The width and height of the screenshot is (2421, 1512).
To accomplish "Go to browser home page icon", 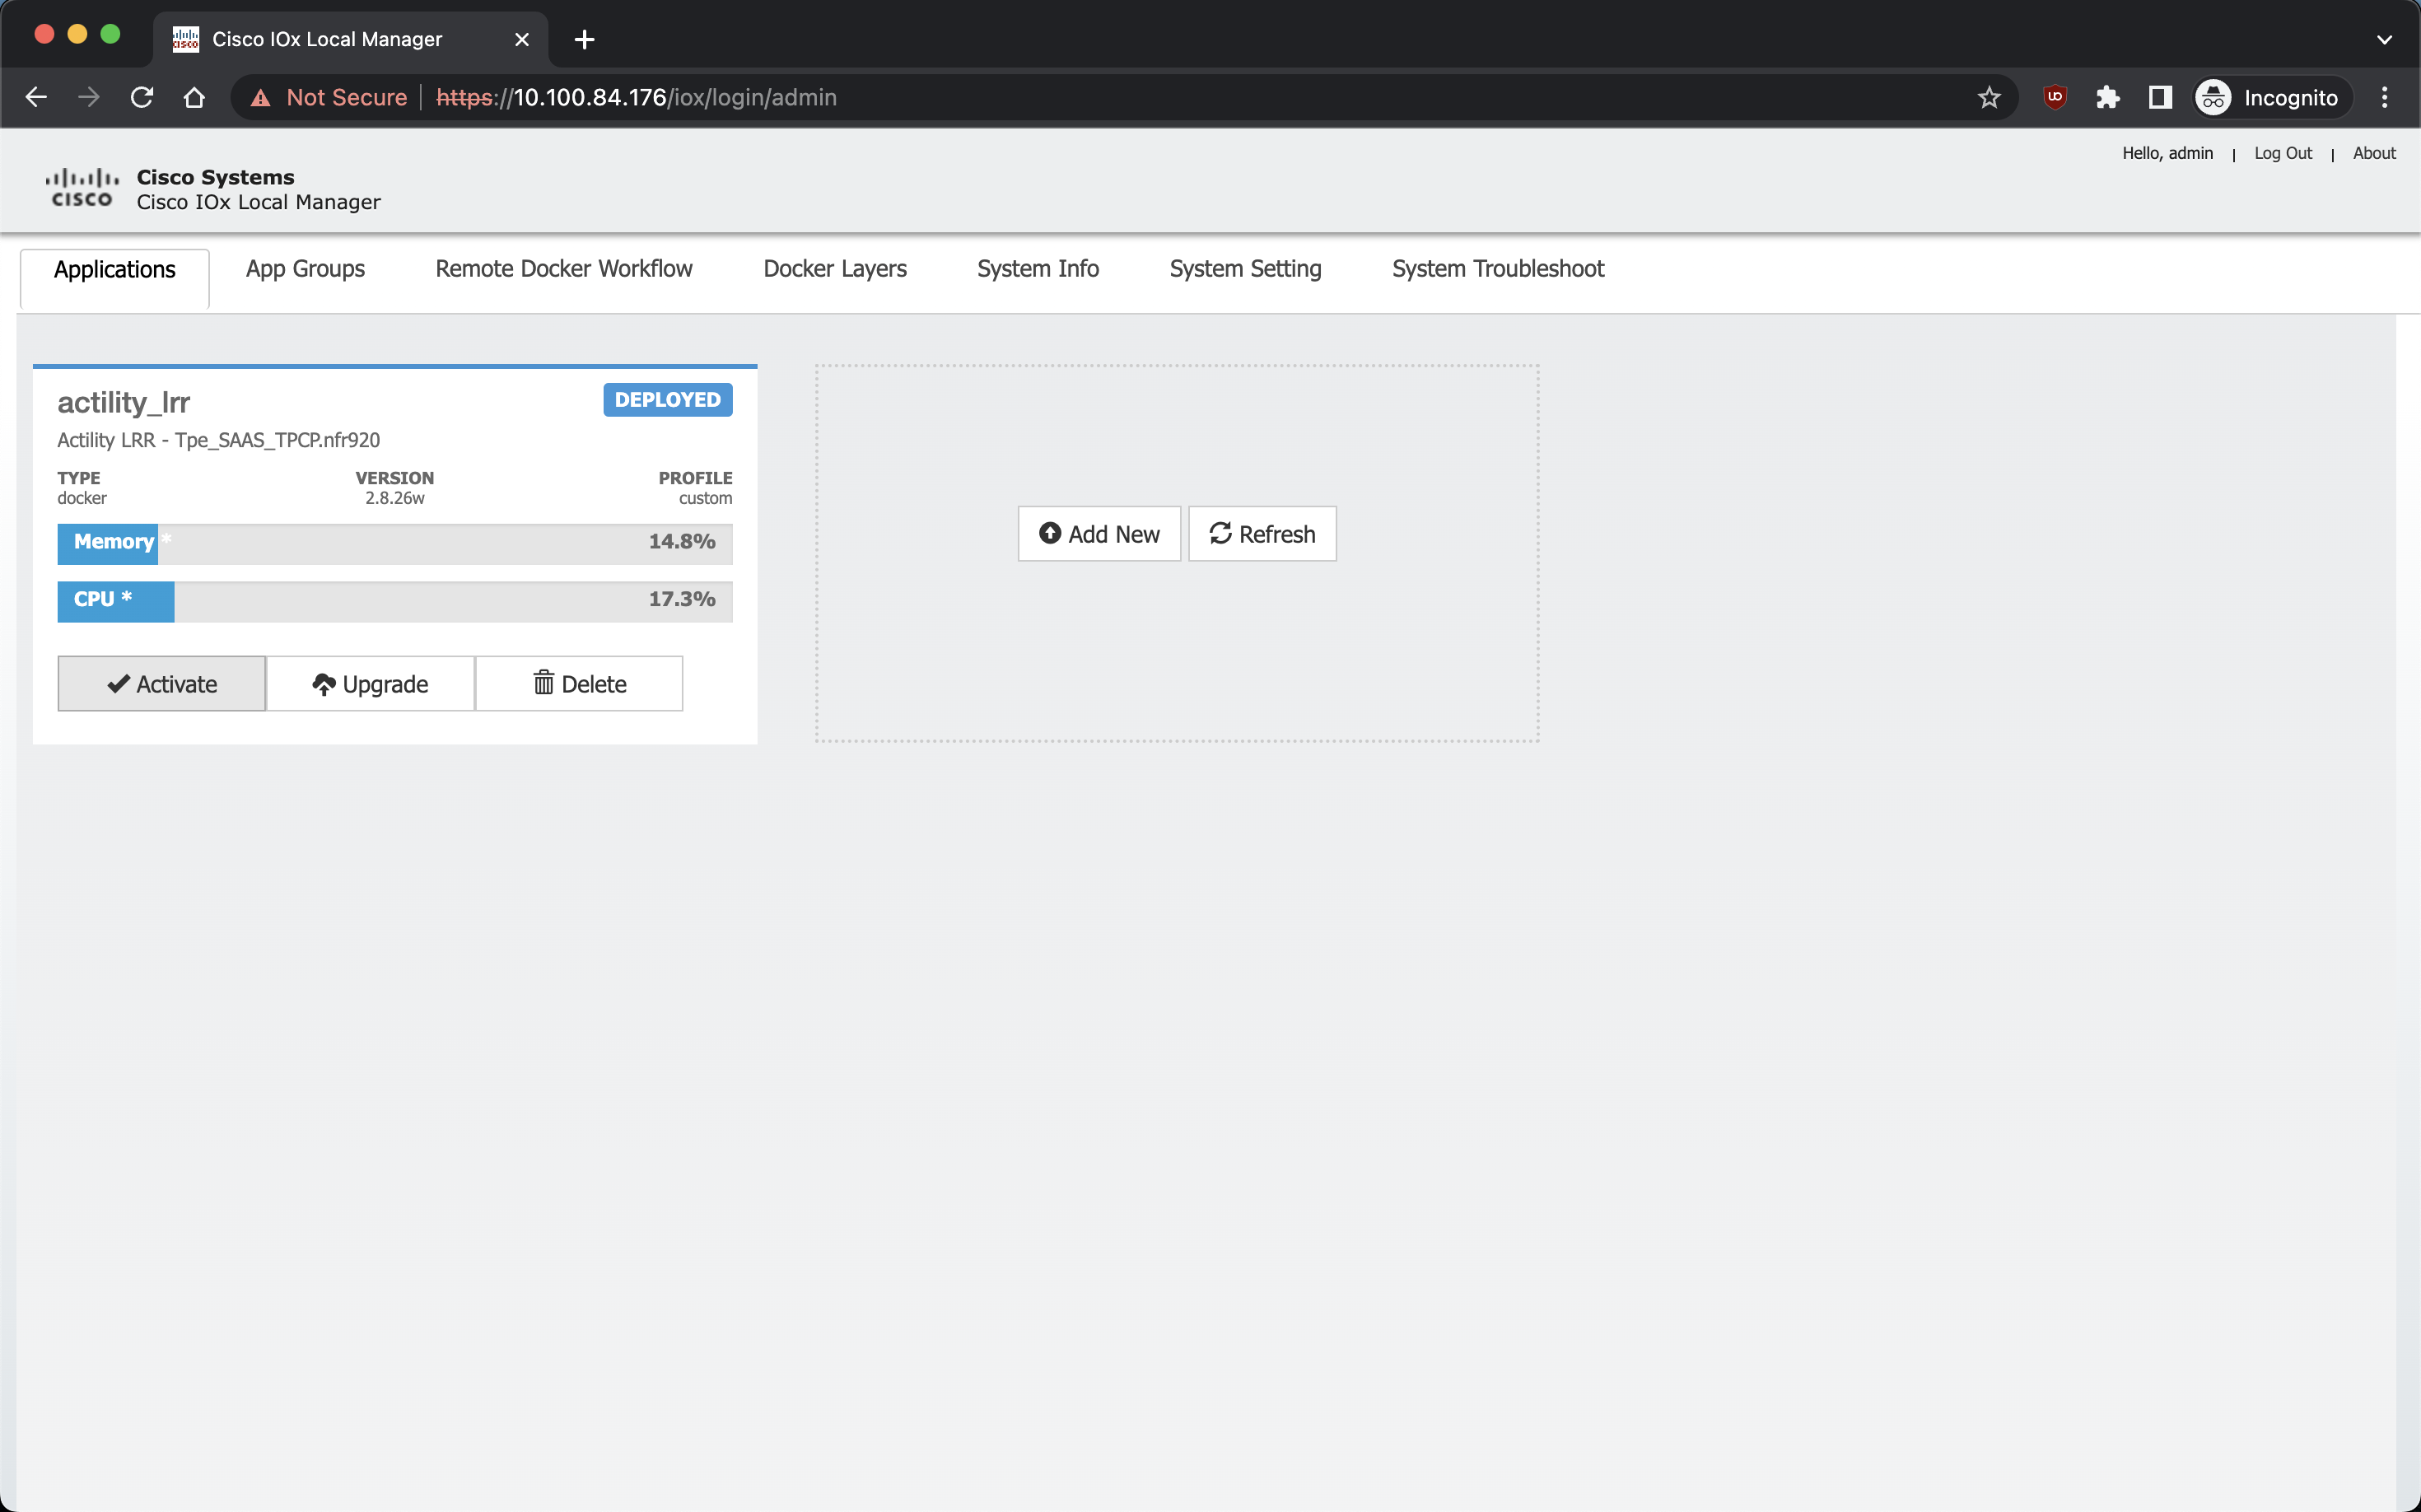I will [194, 97].
